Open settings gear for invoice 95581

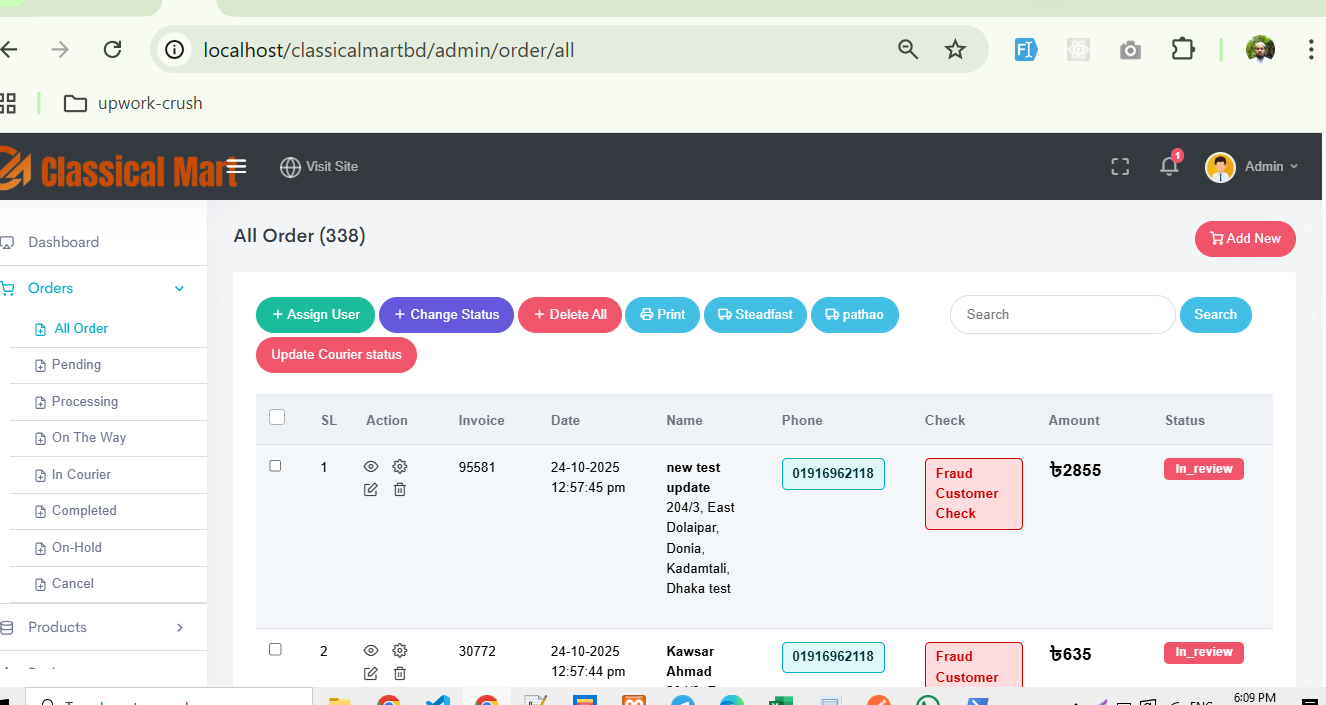pyautogui.click(x=400, y=467)
